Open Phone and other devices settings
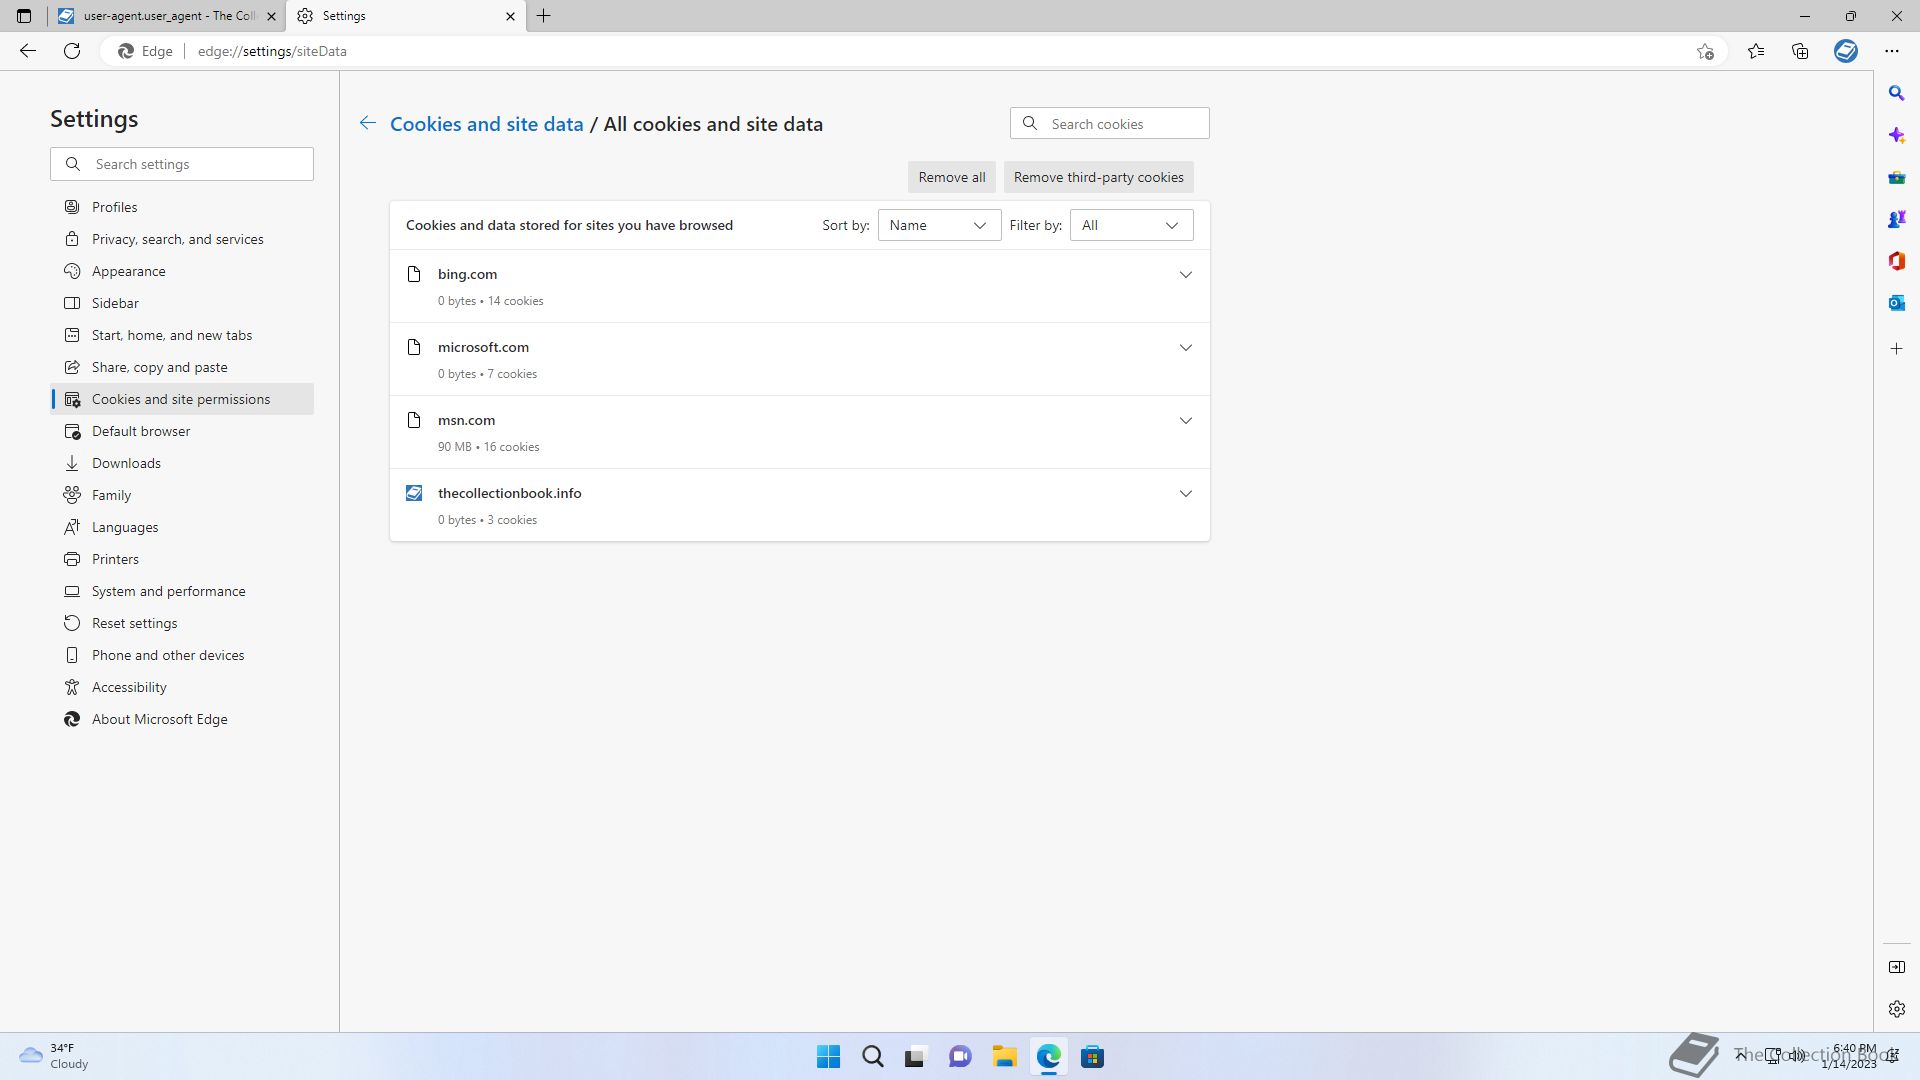Screen dimensions: 1920x1080 (182, 655)
